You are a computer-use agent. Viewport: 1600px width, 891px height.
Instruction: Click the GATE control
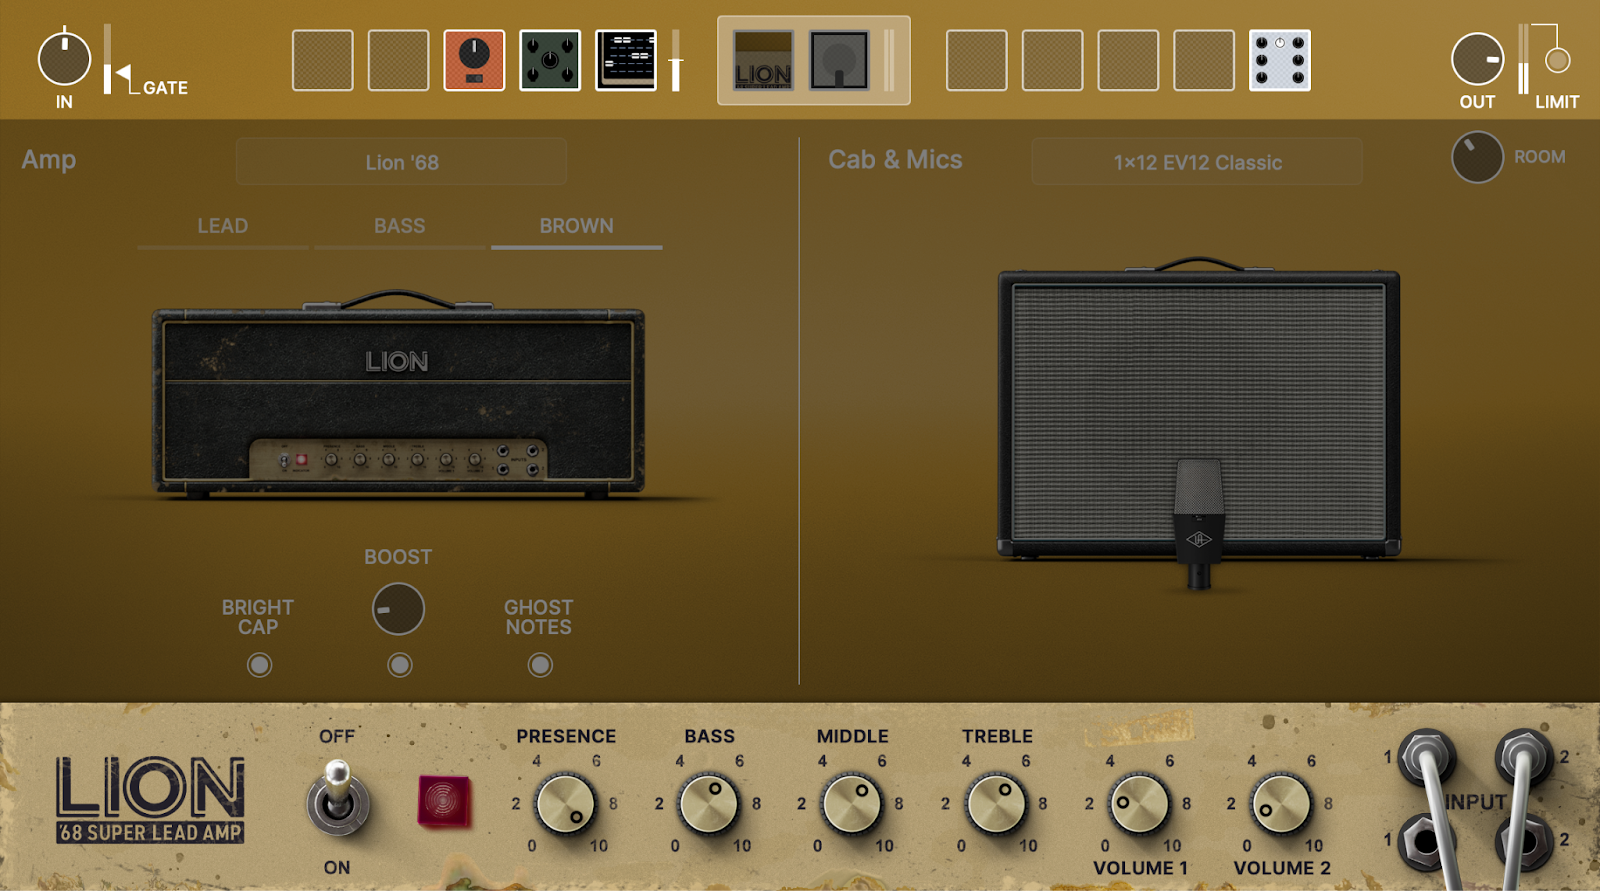124,73
